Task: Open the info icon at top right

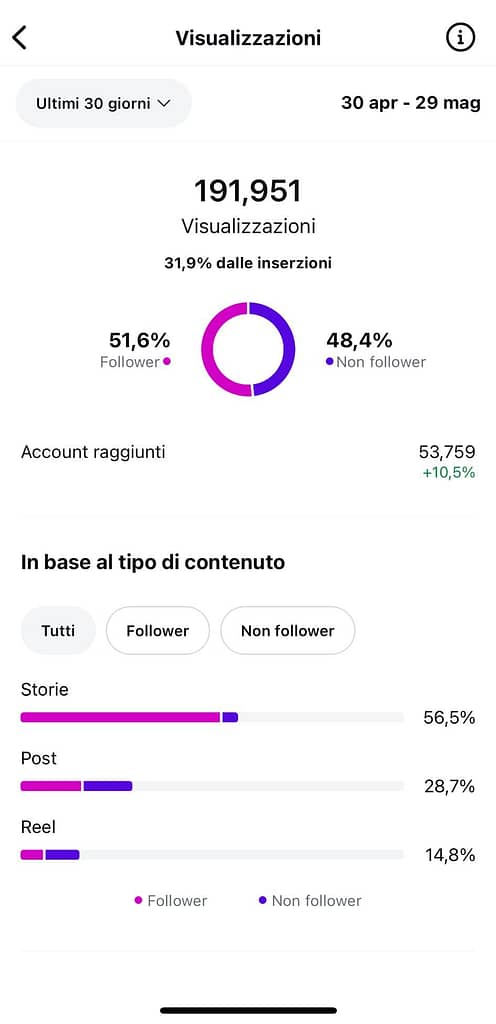Action: pos(461,38)
